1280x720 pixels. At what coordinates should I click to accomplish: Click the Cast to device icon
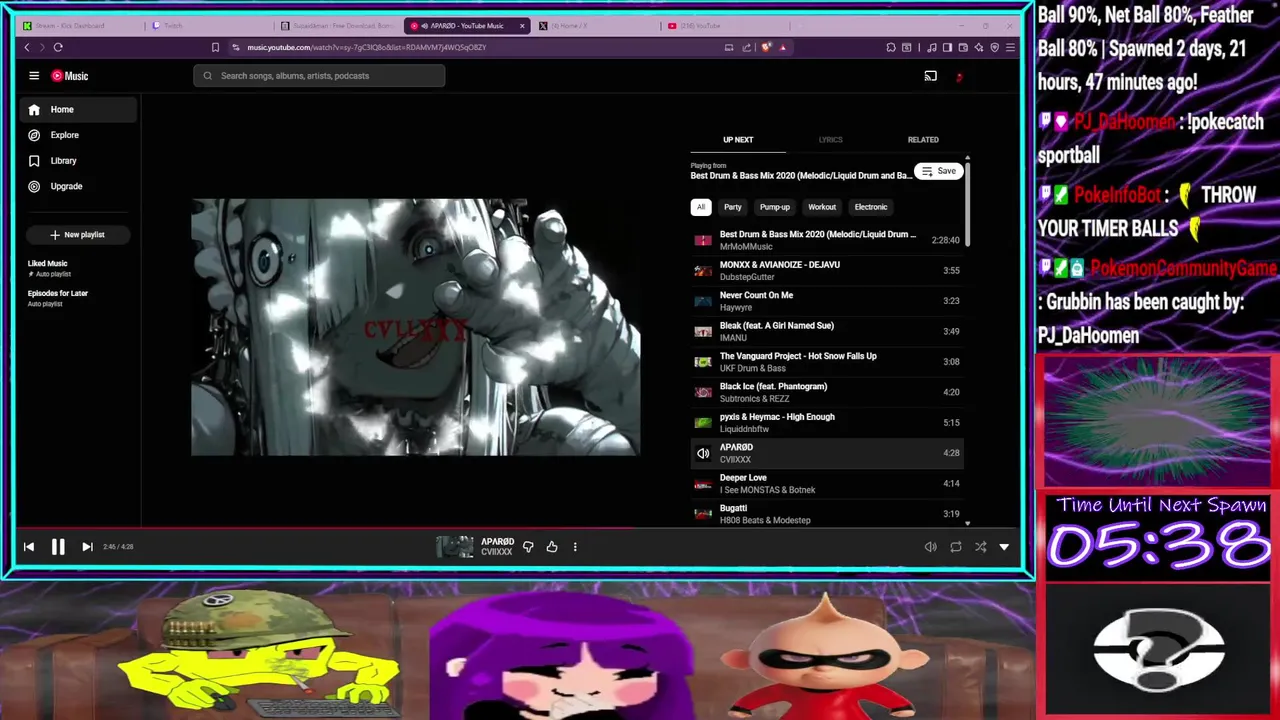tap(930, 76)
